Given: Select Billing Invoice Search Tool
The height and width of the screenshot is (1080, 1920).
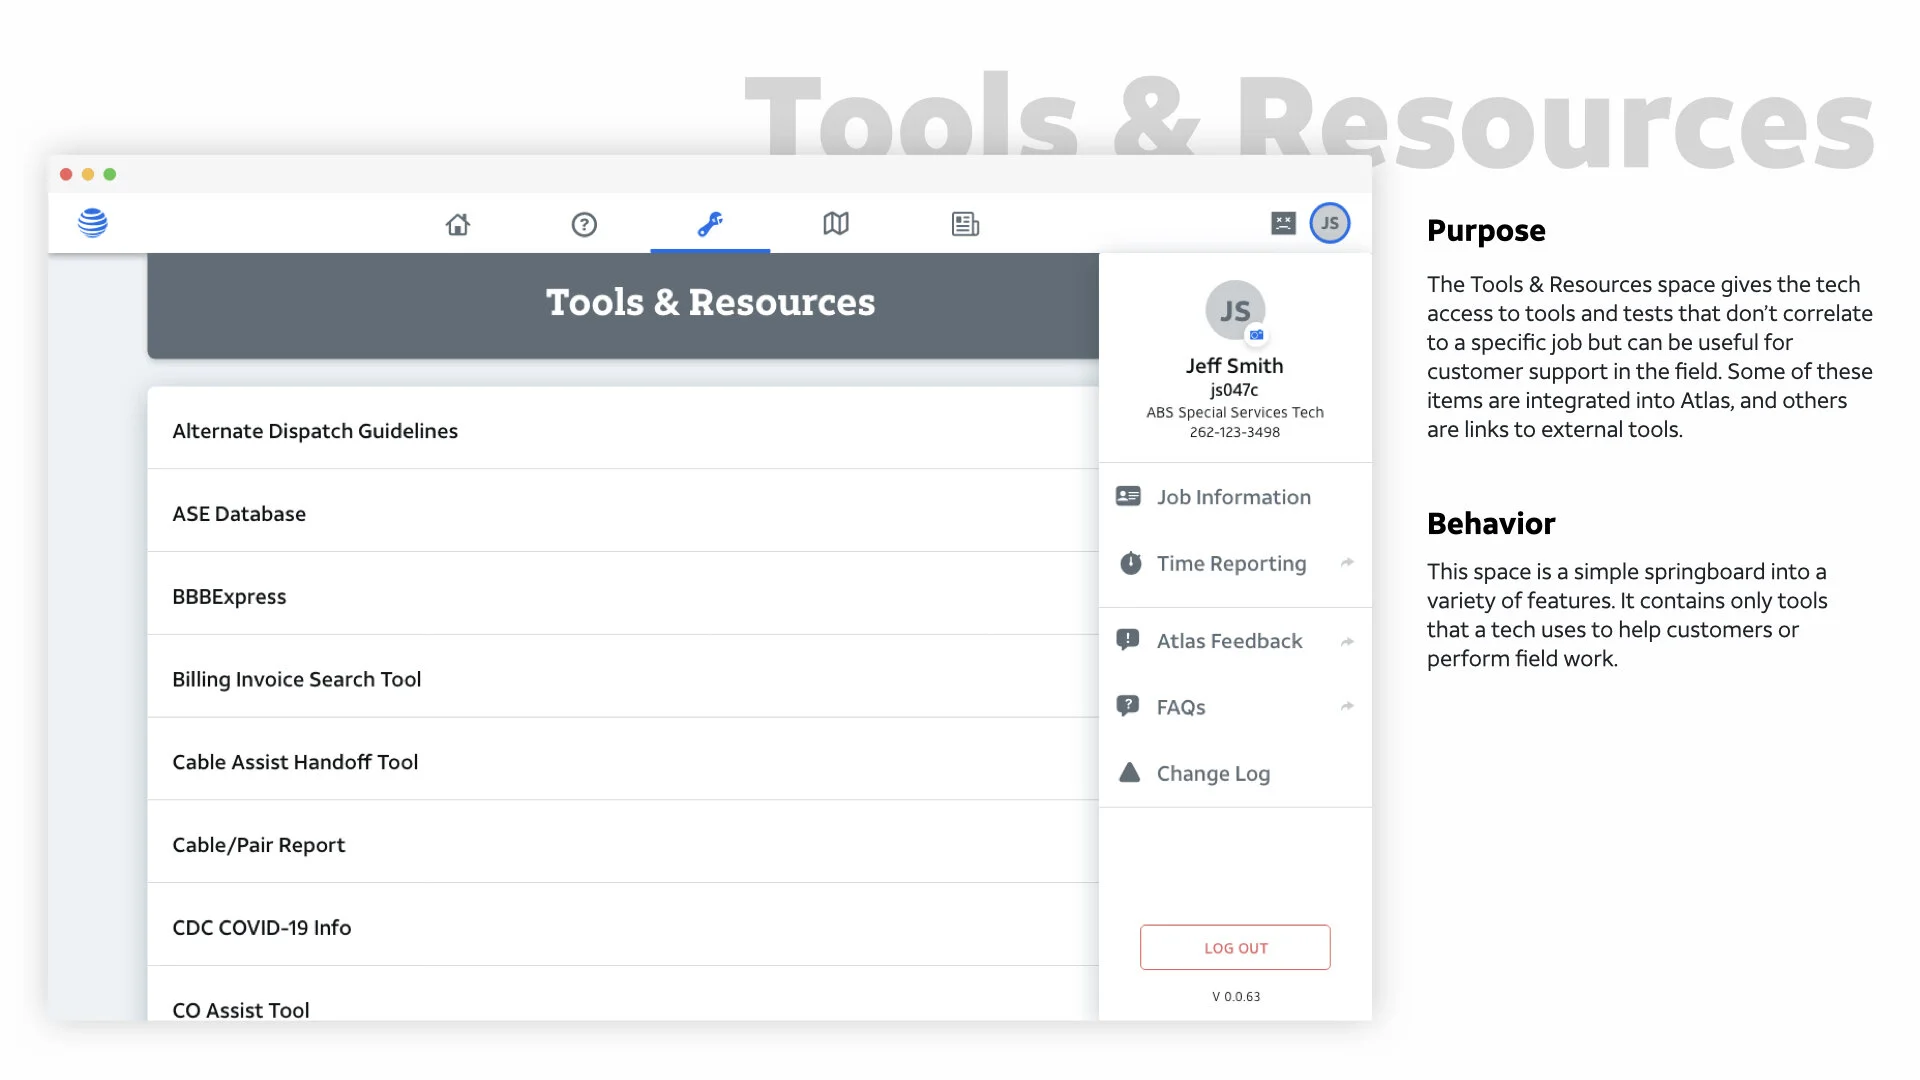Looking at the screenshot, I should [296, 679].
